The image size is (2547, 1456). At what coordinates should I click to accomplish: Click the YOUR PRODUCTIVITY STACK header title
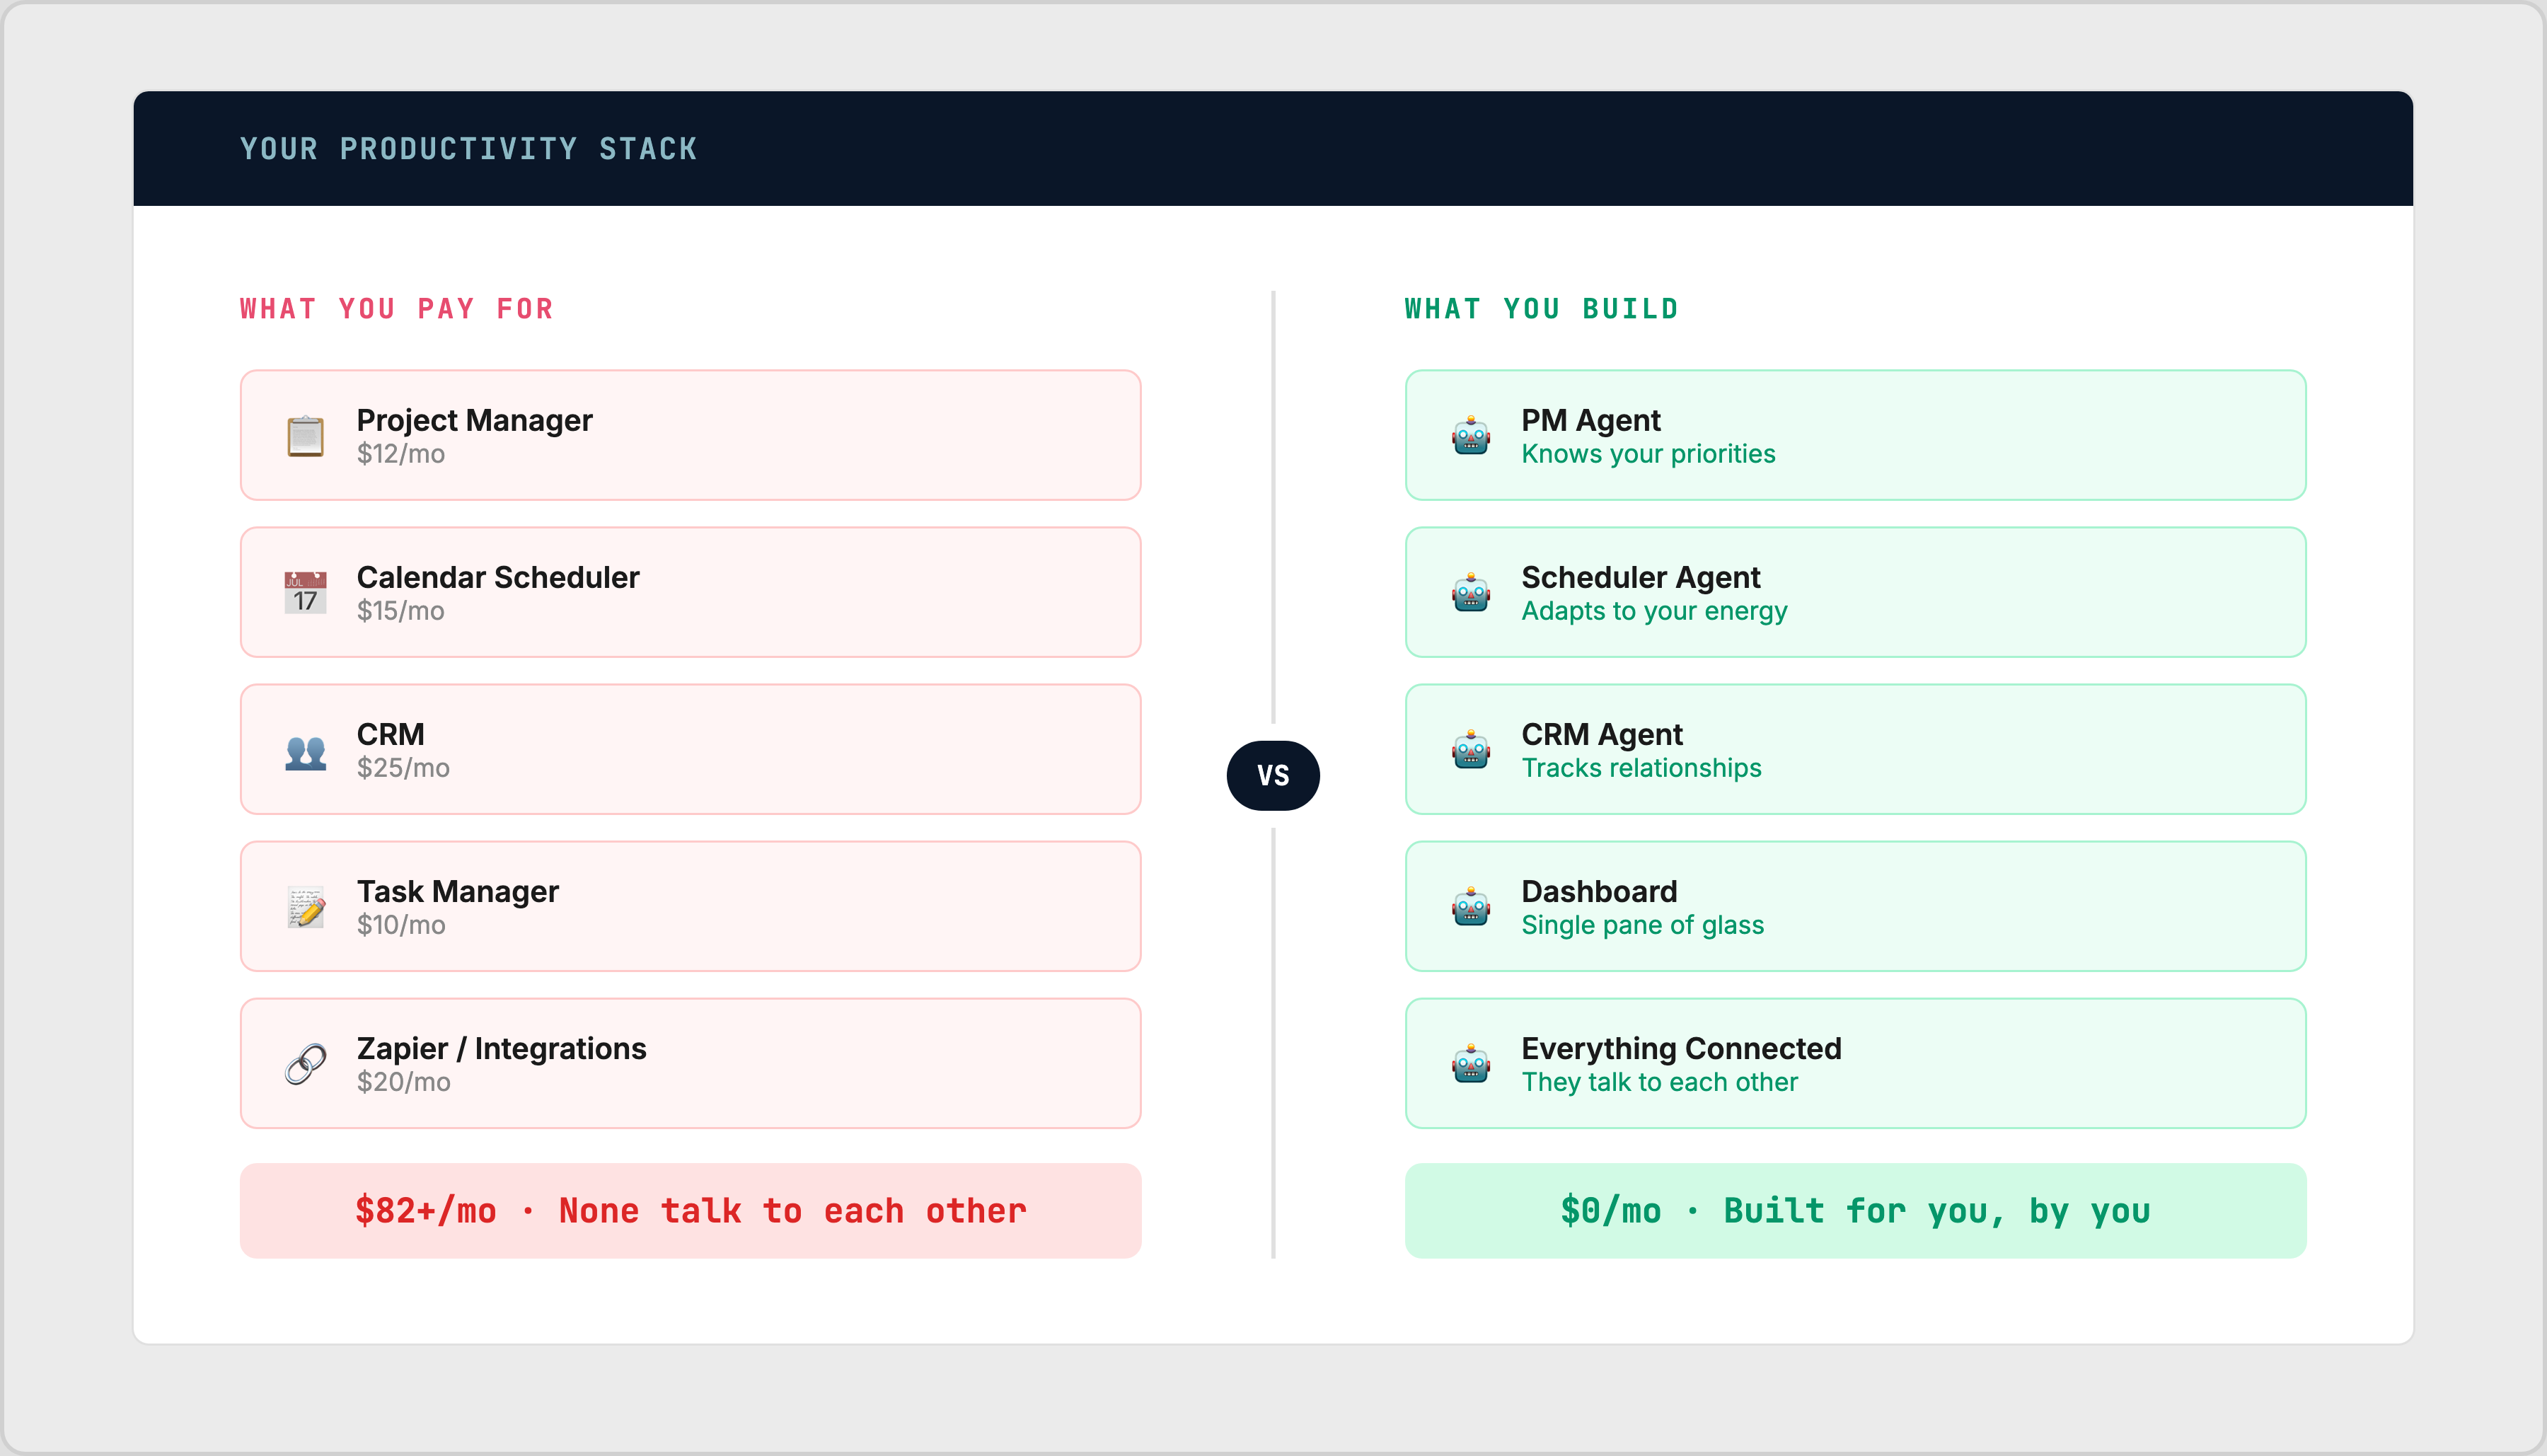click(x=468, y=149)
